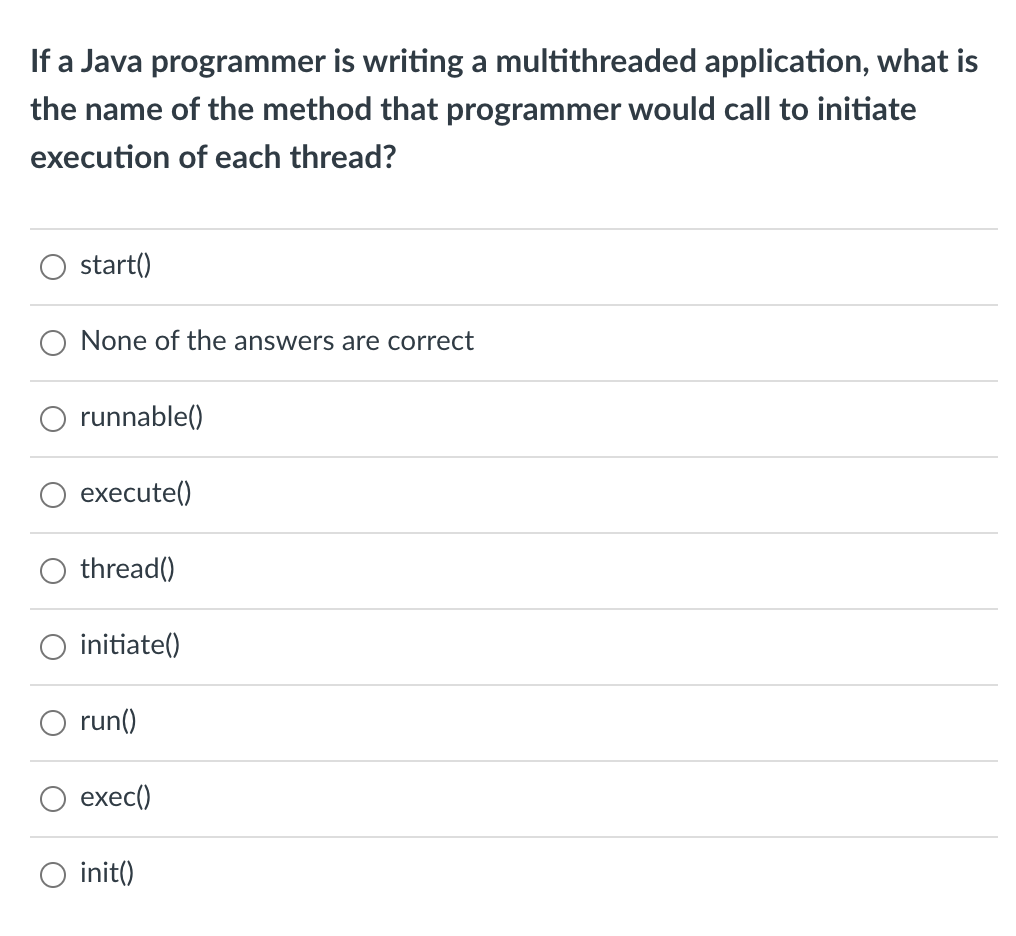The width and height of the screenshot is (1016, 936).
Task: Click the exec() answer text label
Action: (114, 797)
